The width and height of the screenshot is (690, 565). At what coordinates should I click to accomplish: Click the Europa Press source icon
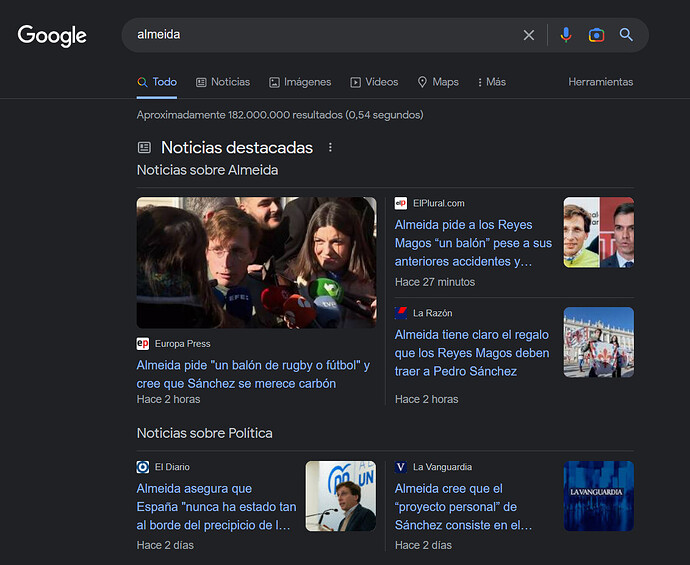[143, 344]
